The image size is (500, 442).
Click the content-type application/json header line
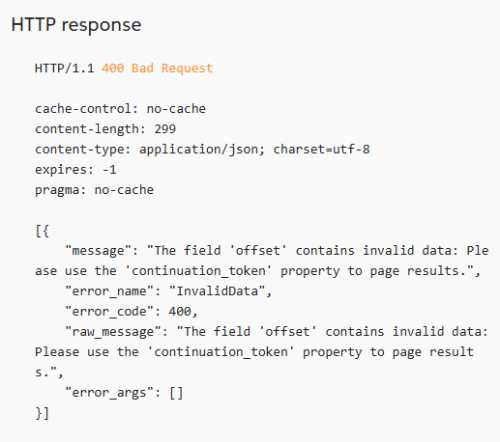click(202, 150)
